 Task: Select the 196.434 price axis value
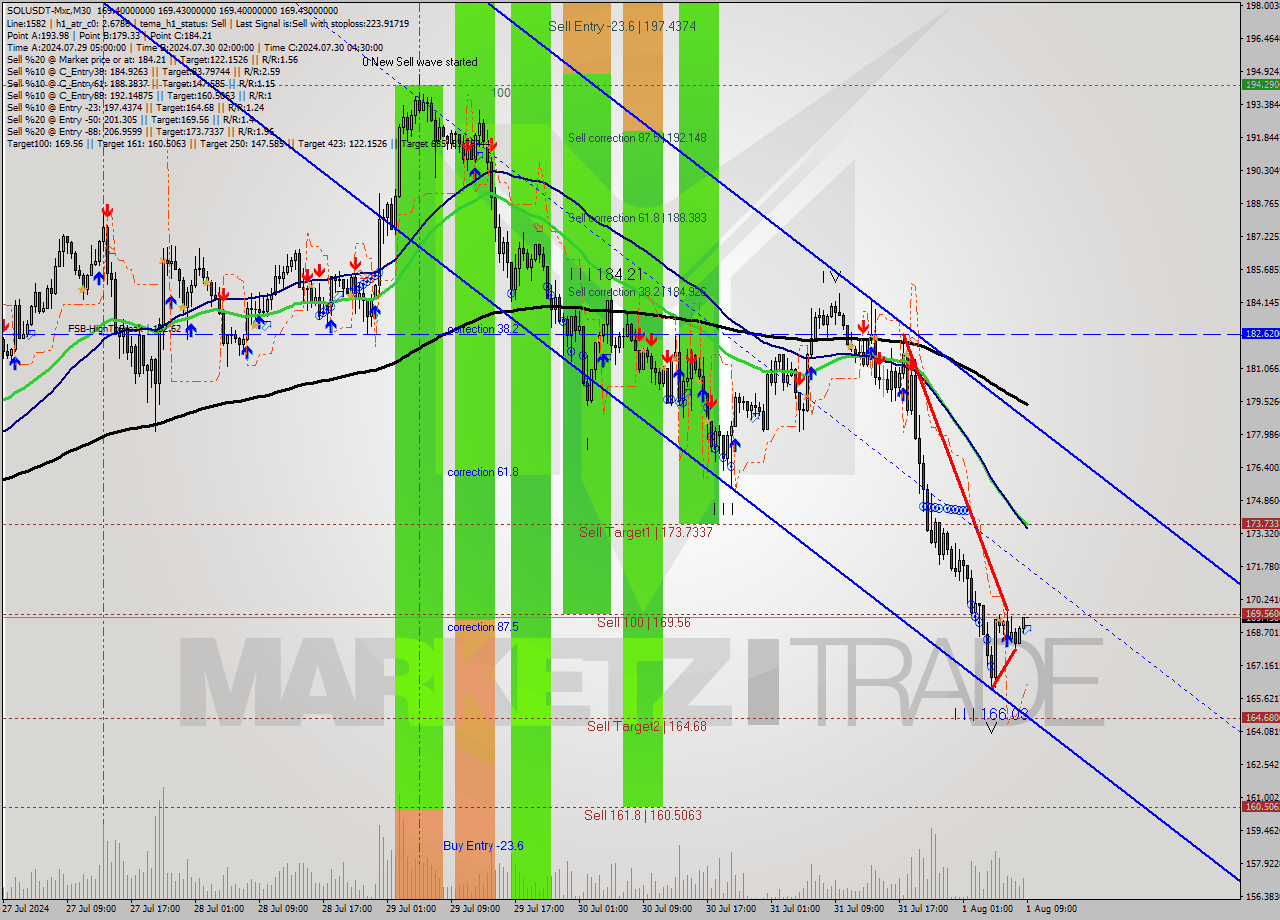1261,39
